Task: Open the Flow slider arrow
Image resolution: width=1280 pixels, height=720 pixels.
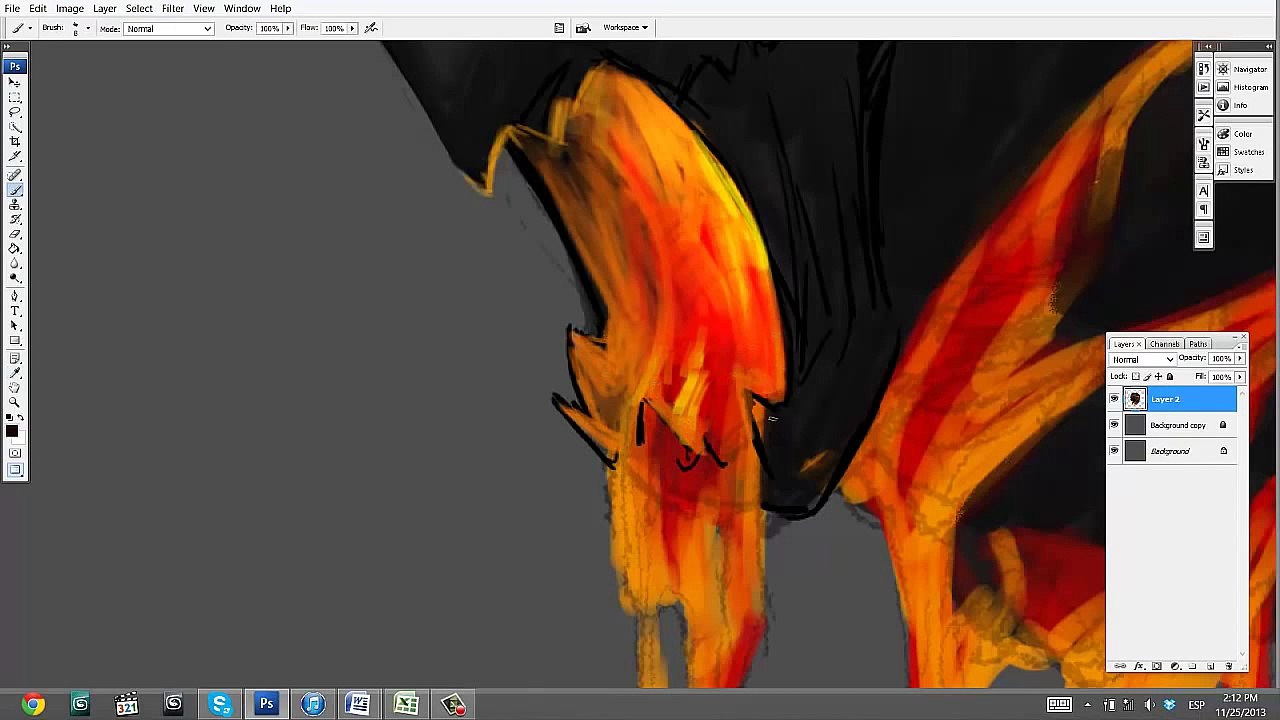Action: tap(352, 28)
